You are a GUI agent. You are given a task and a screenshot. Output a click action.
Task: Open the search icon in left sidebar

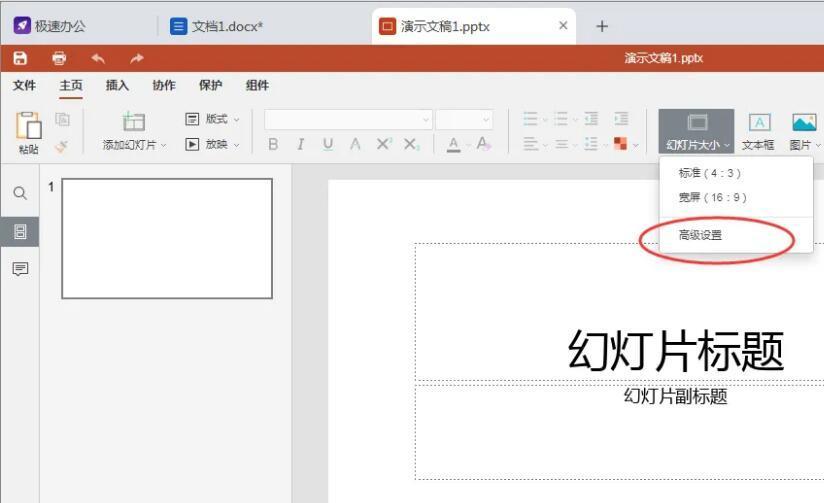point(20,193)
